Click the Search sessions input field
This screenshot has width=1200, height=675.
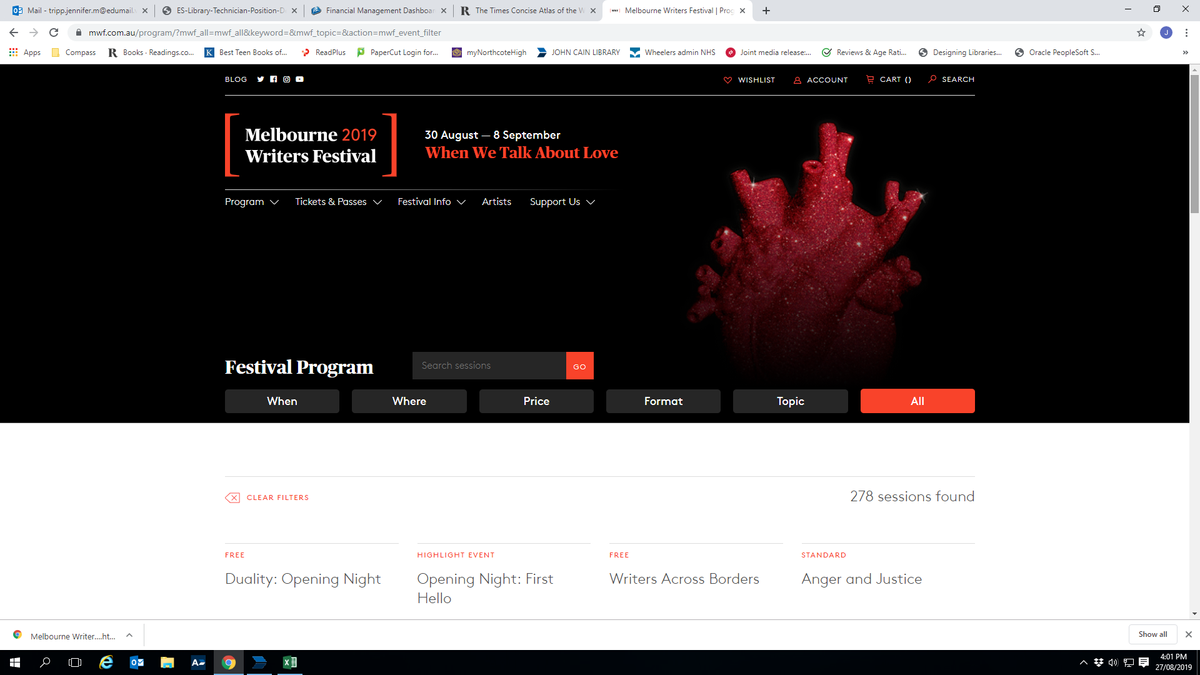(489, 366)
